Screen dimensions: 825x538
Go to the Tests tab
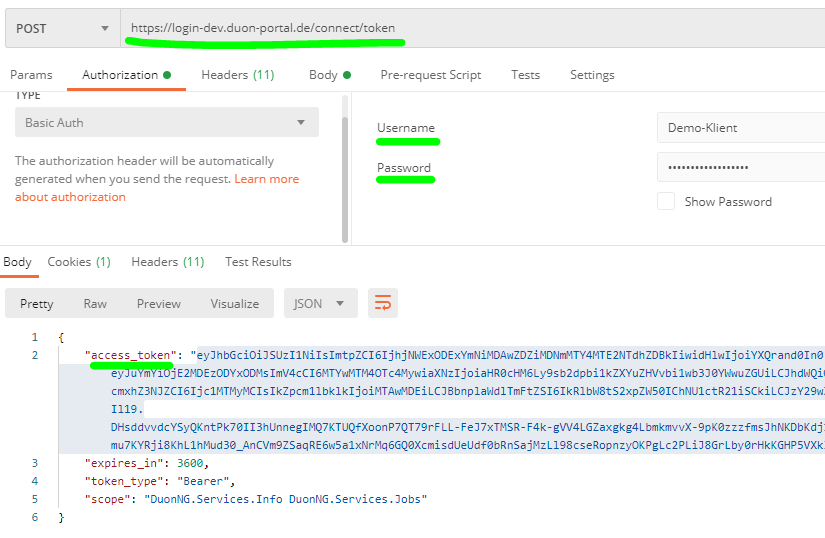point(525,75)
